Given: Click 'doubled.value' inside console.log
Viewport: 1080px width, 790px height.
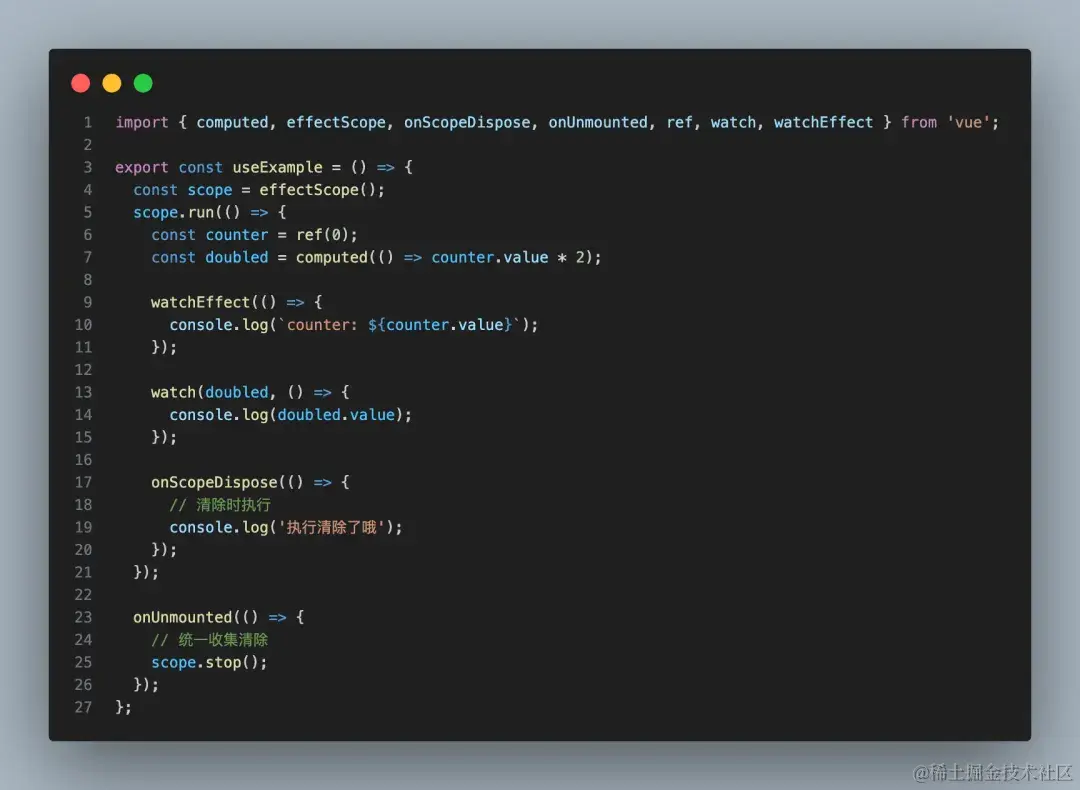Looking at the screenshot, I should [336, 415].
